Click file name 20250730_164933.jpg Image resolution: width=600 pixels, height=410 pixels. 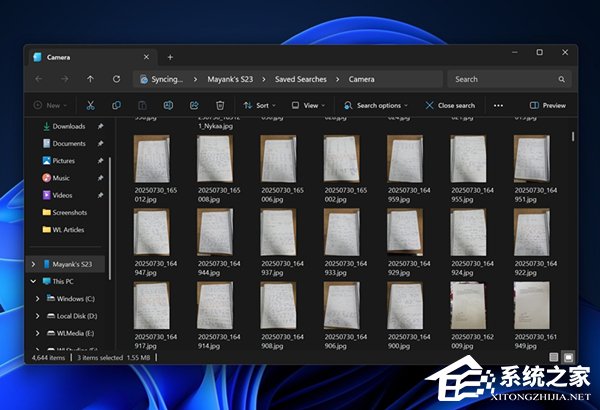click(x=346, y=268)
